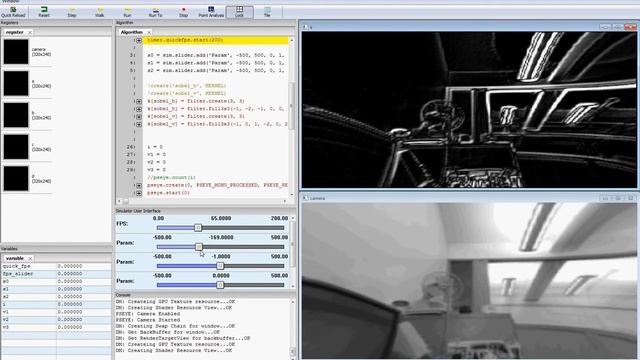640x360 pixels.
Task: Click code line 'v1 = 0'
Action: 156,155
